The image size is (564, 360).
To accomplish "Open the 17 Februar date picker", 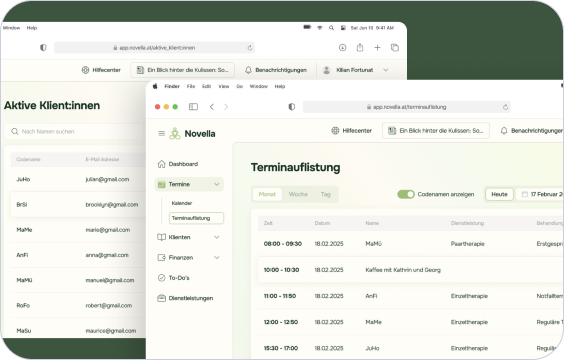I will tap(540, 194).
